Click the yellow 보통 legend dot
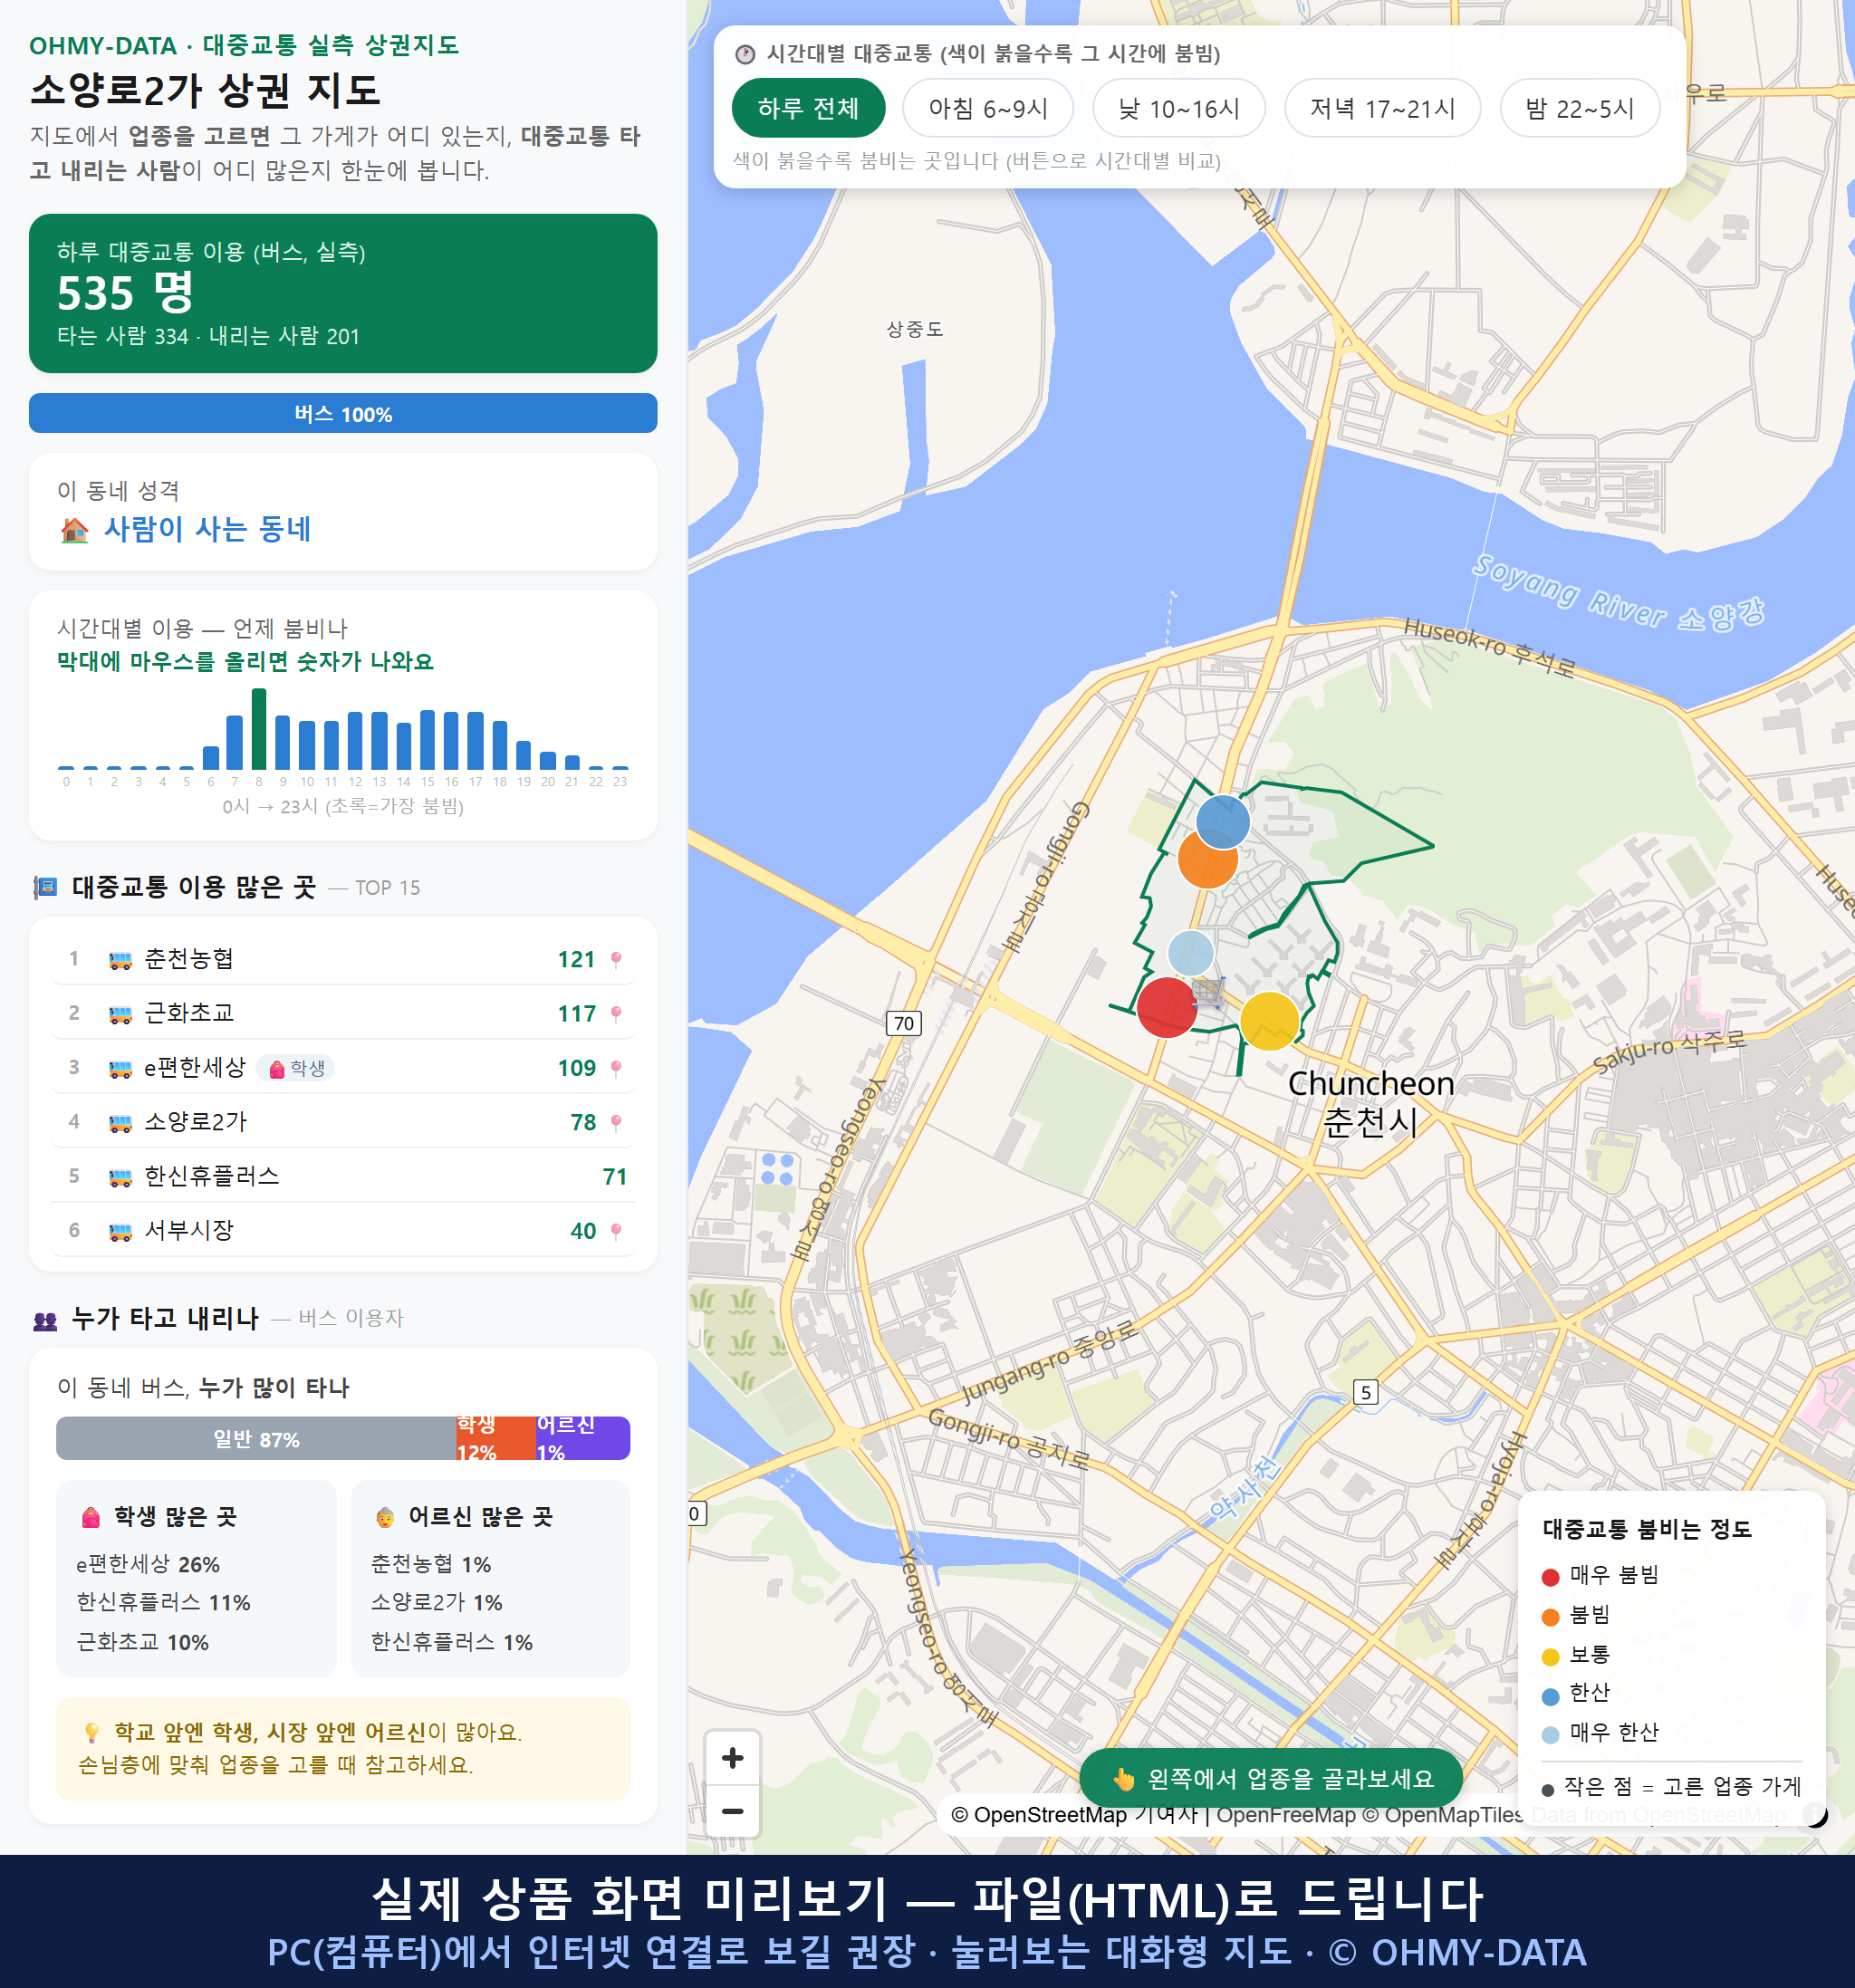This screenshot has height=1988, width=1855. [1550, 1657]
